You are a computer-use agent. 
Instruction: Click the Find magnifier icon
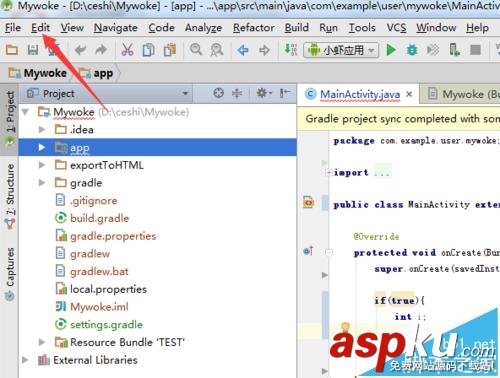(x=196, y=50)
